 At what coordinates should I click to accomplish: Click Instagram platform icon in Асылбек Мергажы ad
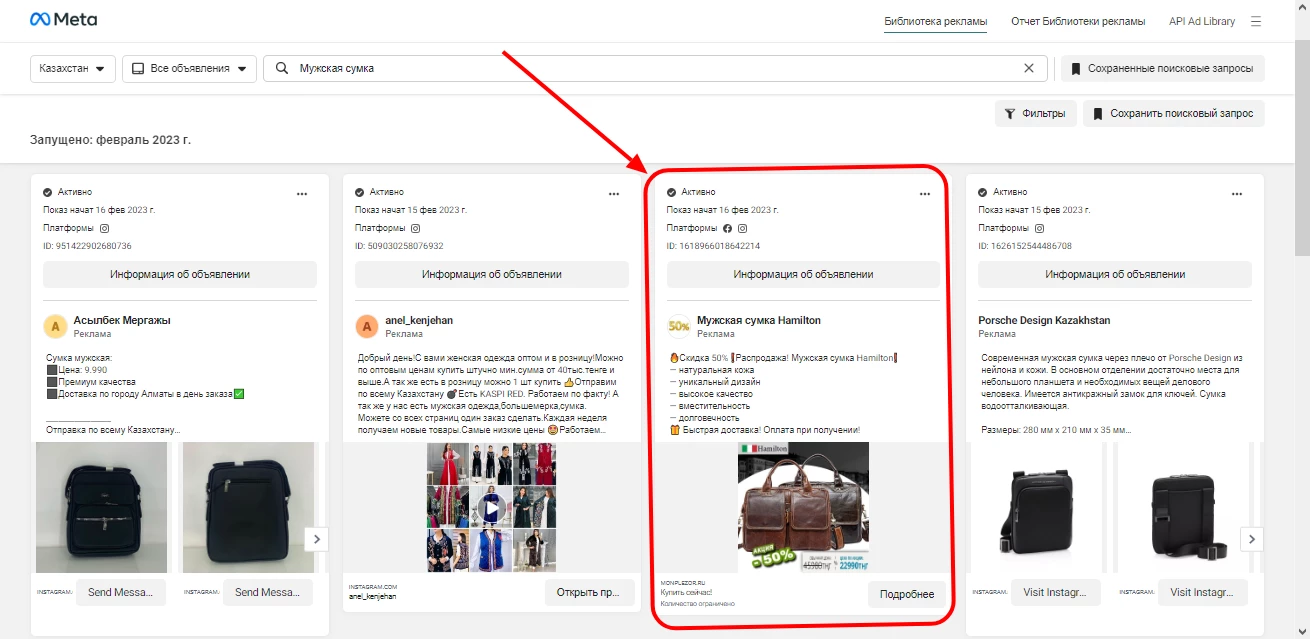coord(104,228)
